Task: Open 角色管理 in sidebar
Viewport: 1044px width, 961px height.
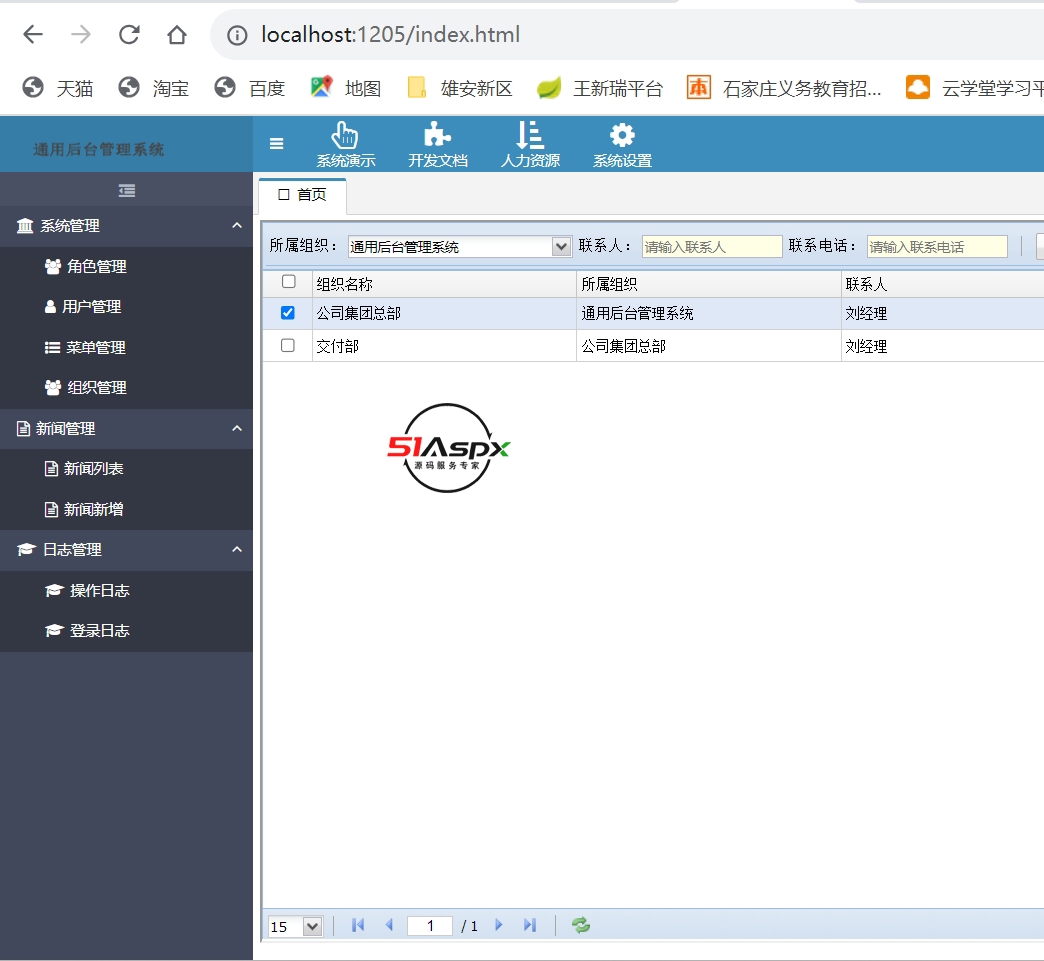Action: coord(127,266)
